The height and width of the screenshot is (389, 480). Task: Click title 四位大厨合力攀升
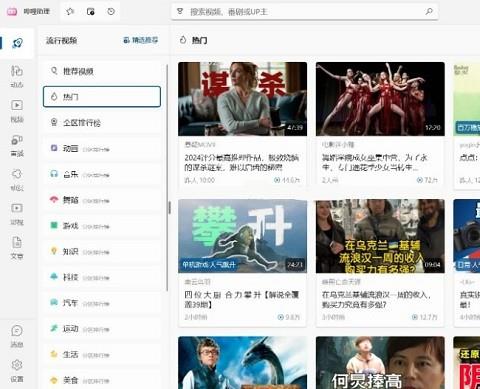click(x=242, y=299)
